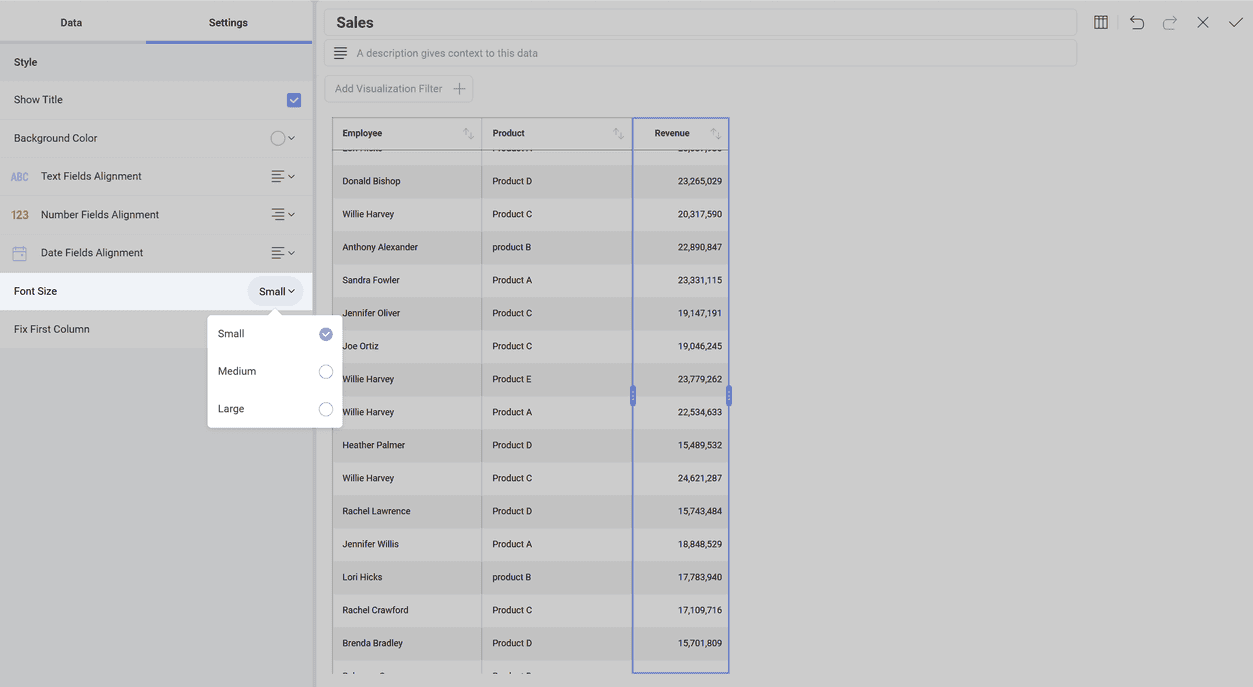Screen dimensions: 1253x687
Task: Click the 15,743,484 revenue value
Action: tap(699, 511)
